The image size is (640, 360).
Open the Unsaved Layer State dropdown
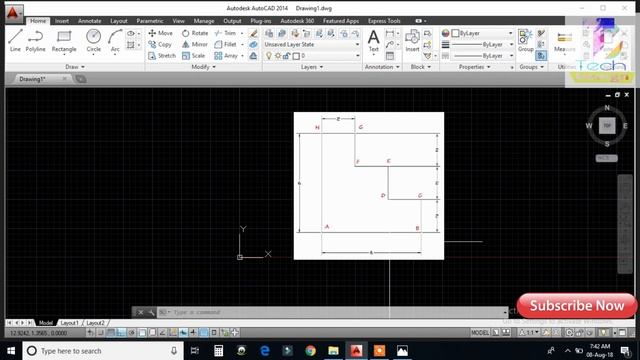pyautogui.click(x=312, y=44)
